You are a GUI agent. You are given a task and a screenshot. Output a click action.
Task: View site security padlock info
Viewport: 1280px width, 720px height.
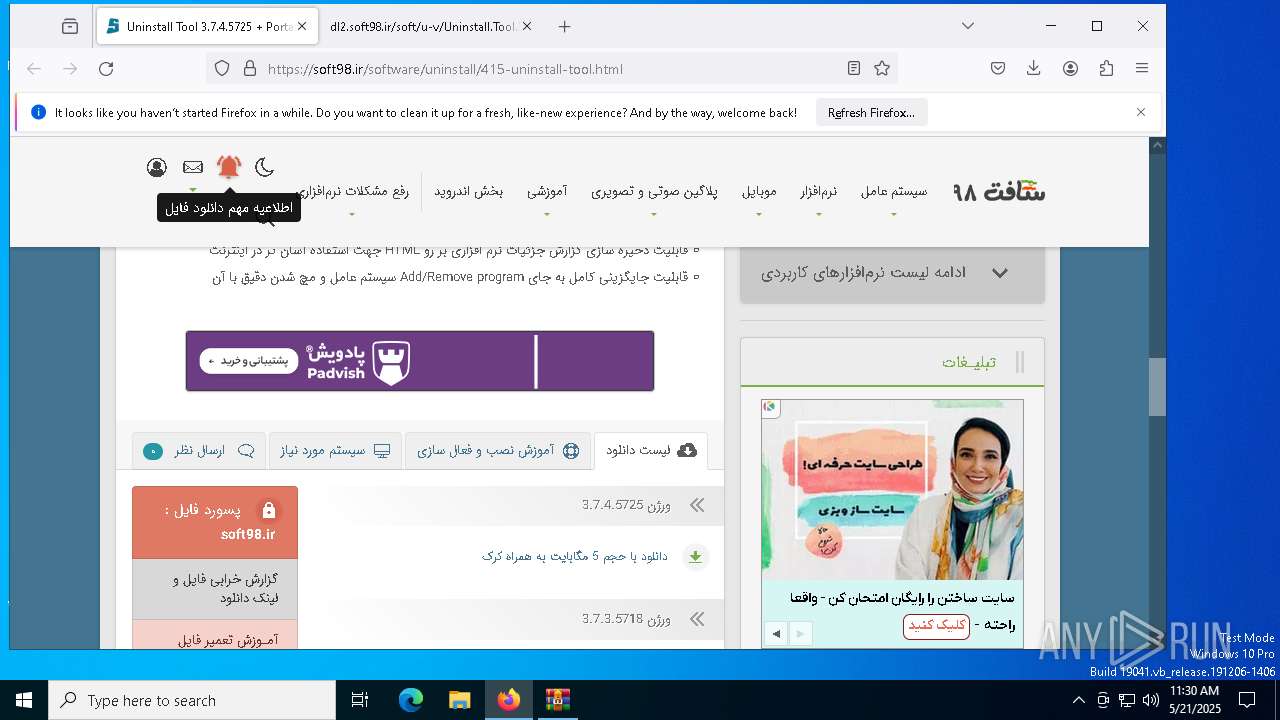click(250, 68)
